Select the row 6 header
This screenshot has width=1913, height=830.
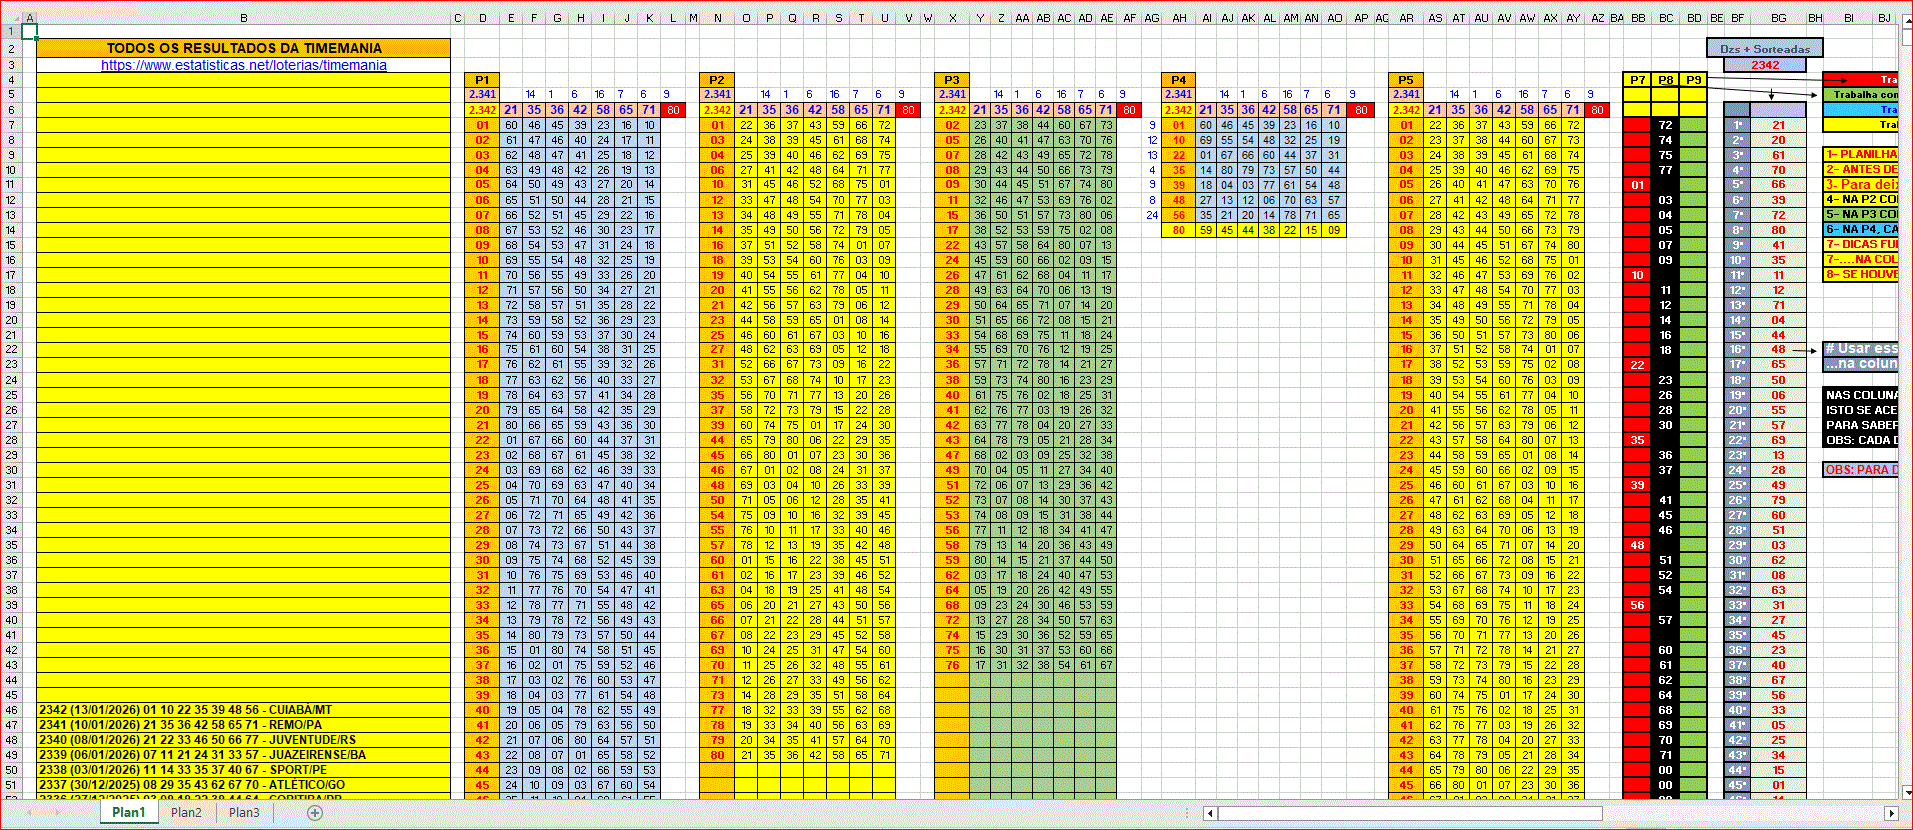pos(11,110)
